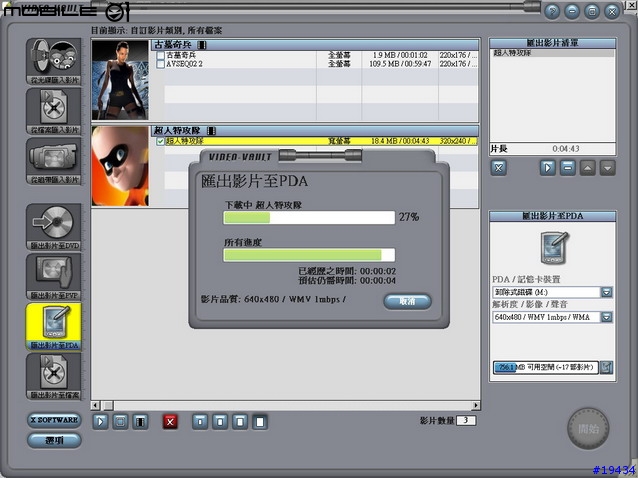Click the PDA device icon in export panel

[554, 248]
